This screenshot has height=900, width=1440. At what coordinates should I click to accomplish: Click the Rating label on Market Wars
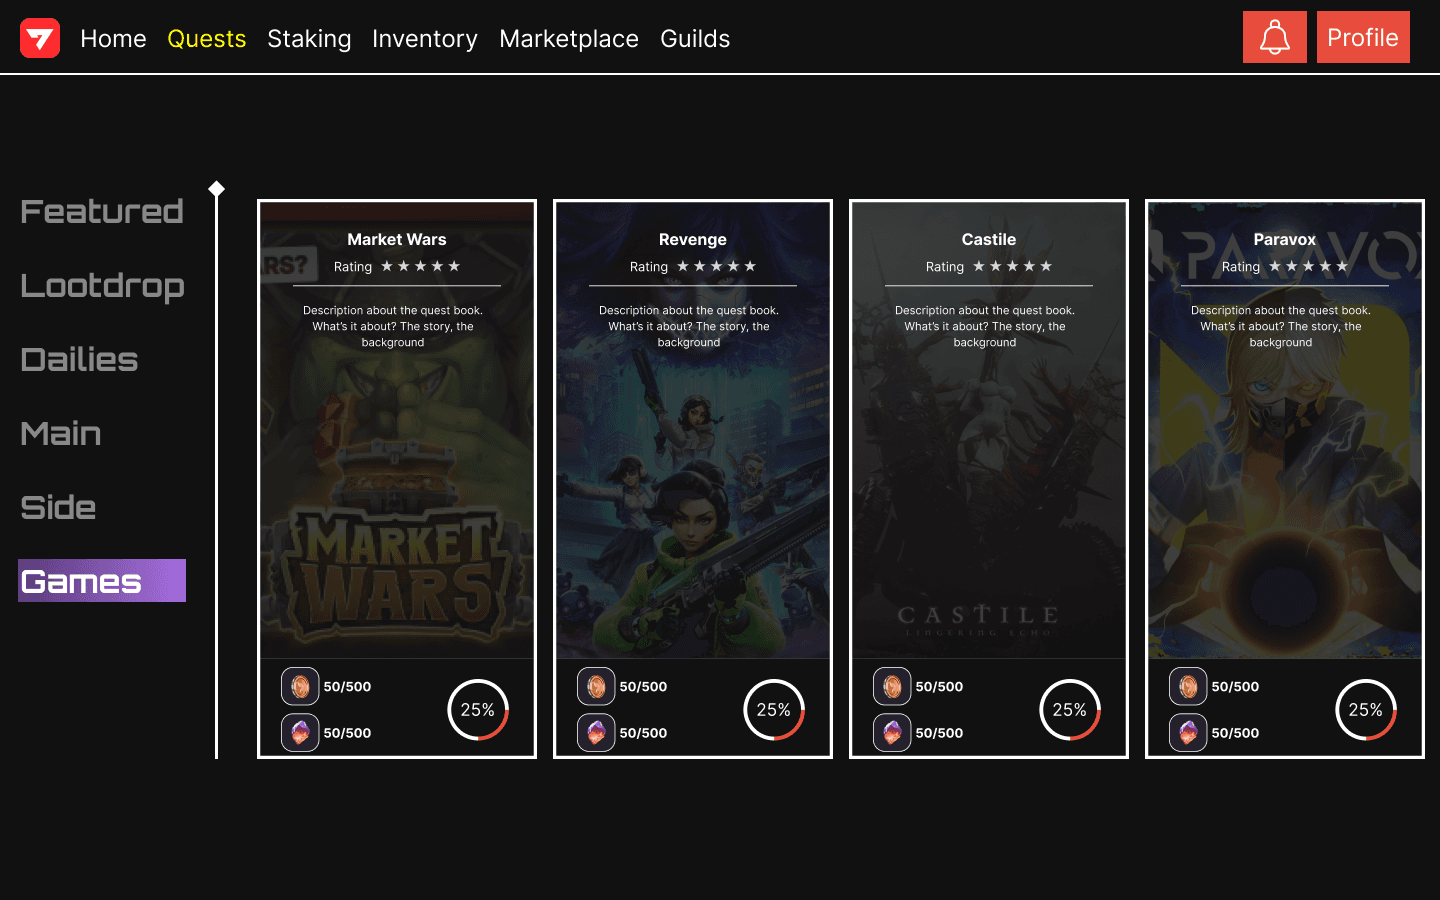[x=353, y=267]
